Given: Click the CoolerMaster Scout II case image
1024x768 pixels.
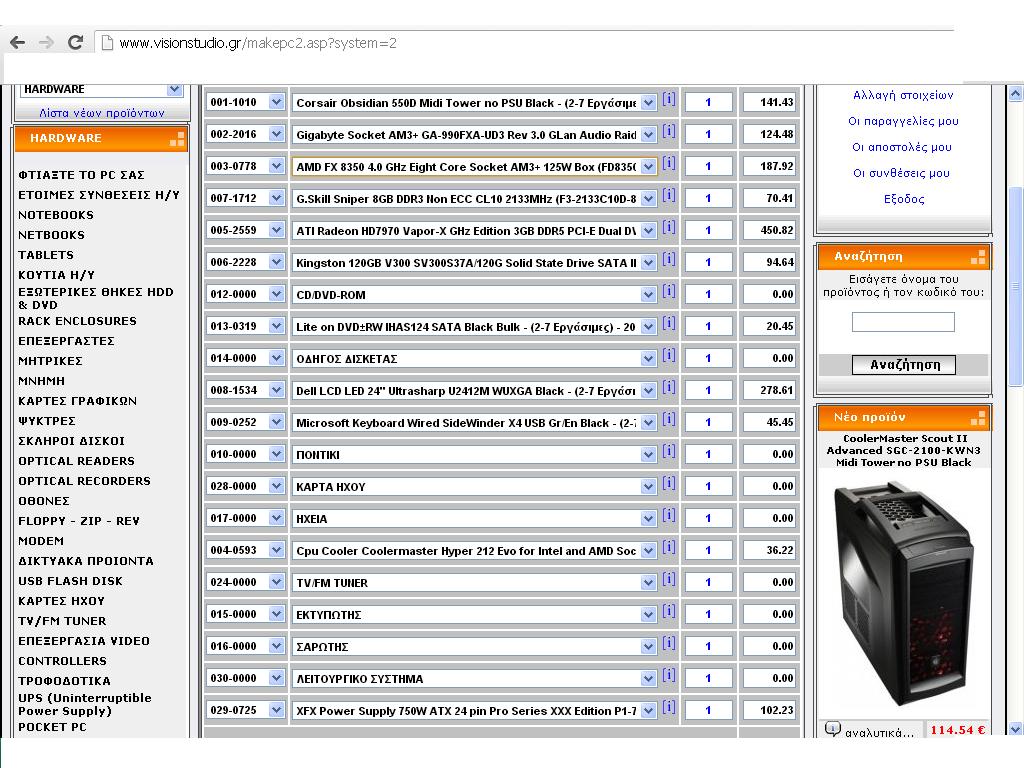Looking at the screenshot, I should point(903,593).
